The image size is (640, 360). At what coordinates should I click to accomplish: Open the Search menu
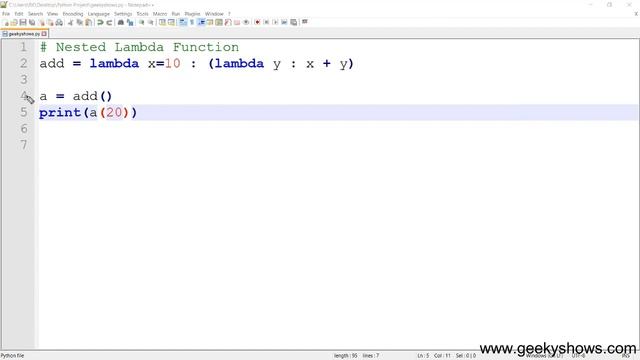pos(35,14)
